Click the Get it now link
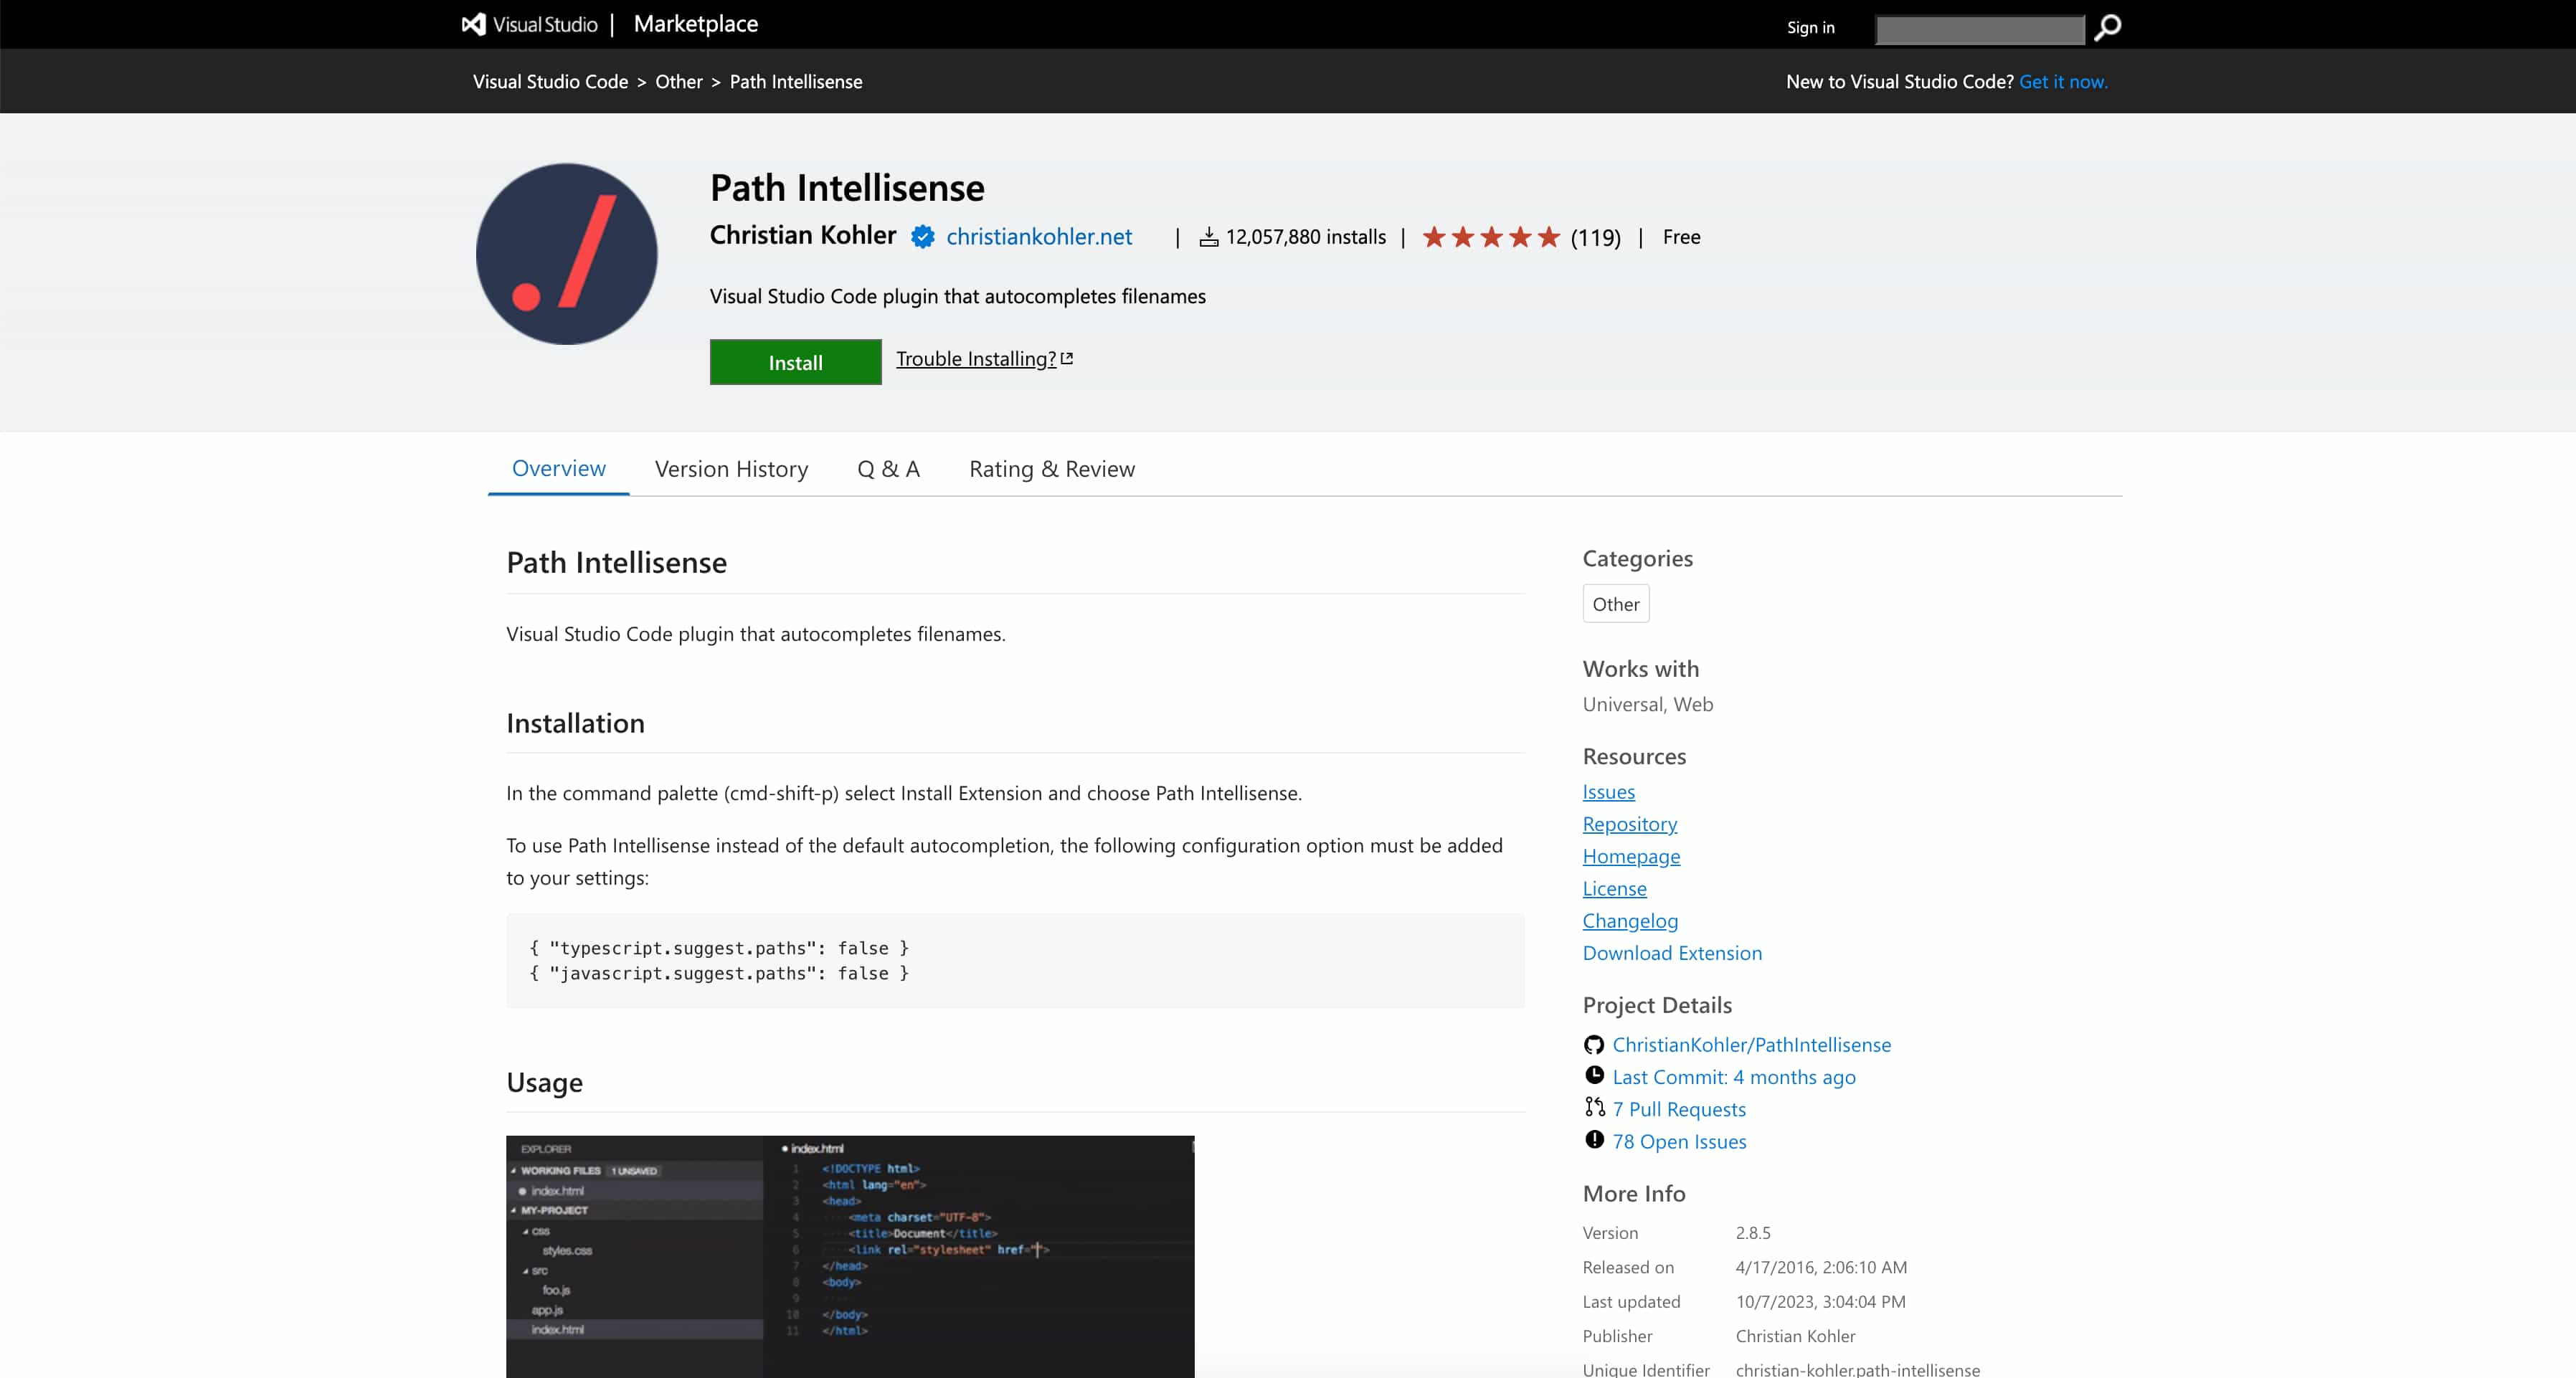The image size is (2576, 1378). tap(2063, 82)
